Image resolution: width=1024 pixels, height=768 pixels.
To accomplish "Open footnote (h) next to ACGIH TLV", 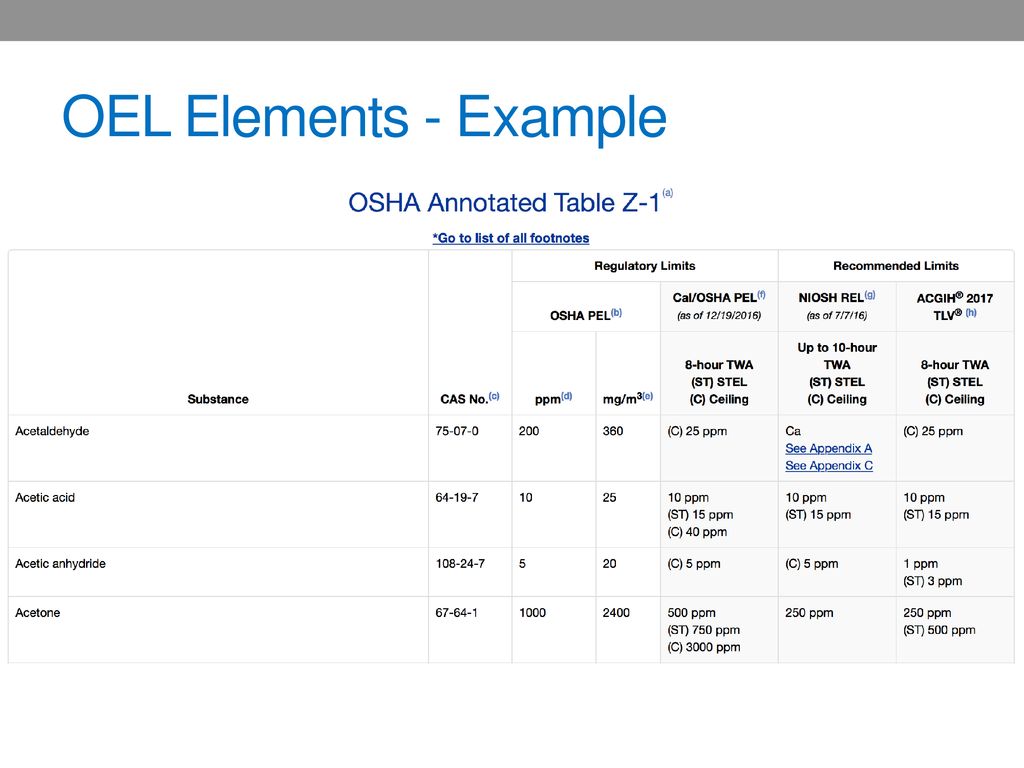I will coord(971,312).
